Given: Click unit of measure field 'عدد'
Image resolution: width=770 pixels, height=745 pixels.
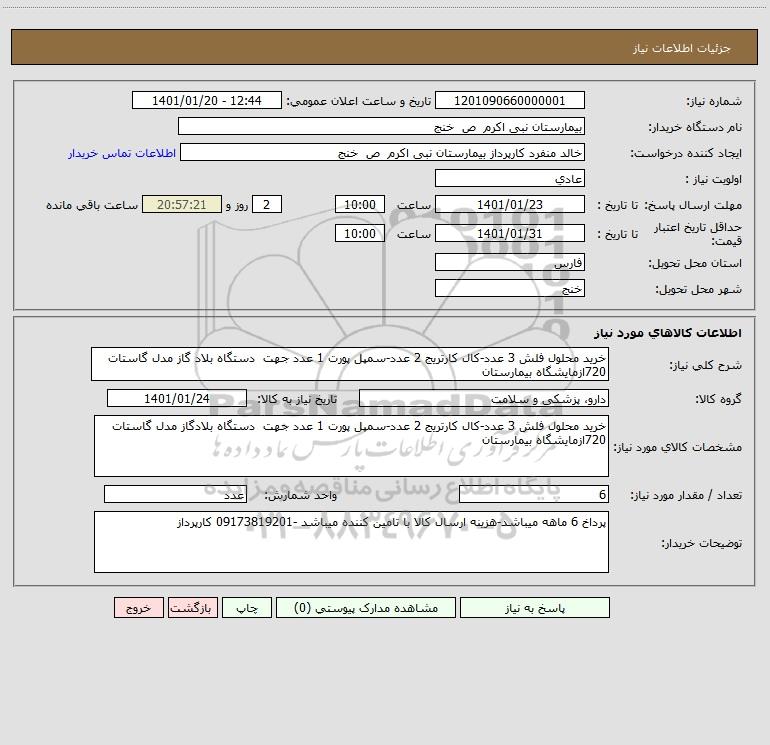Looking at the screenshot, I should 175,494.
